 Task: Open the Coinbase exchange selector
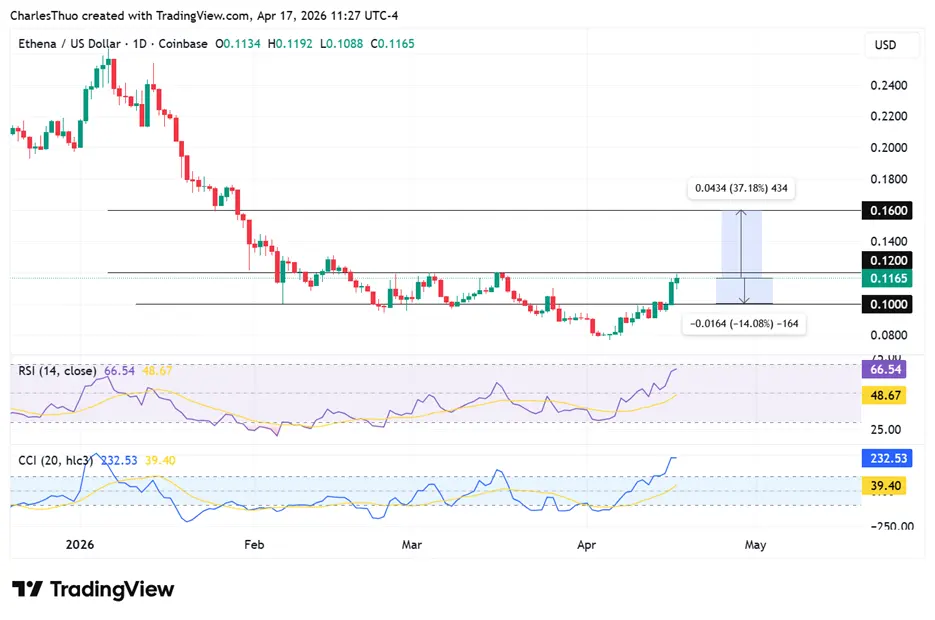point(182,44)
